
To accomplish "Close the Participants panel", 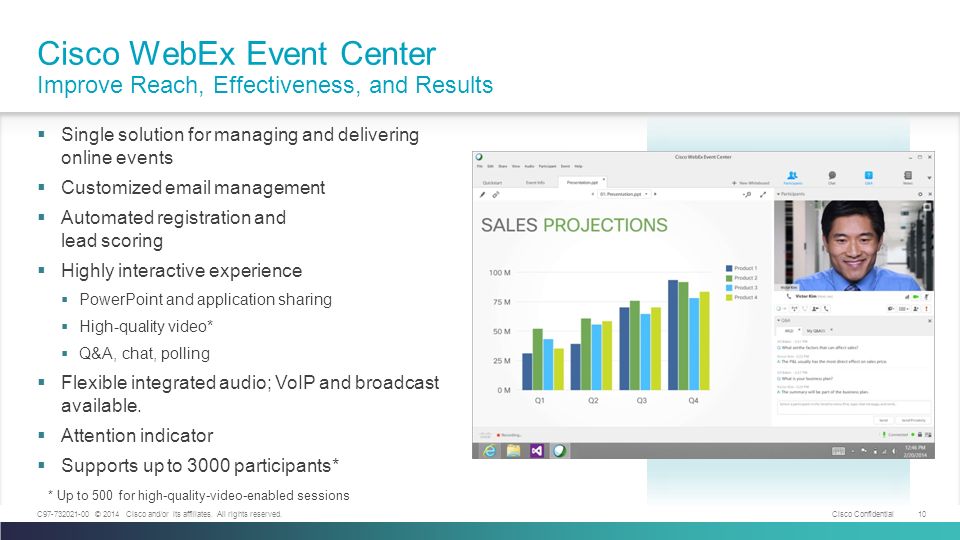I will point(930,194).
